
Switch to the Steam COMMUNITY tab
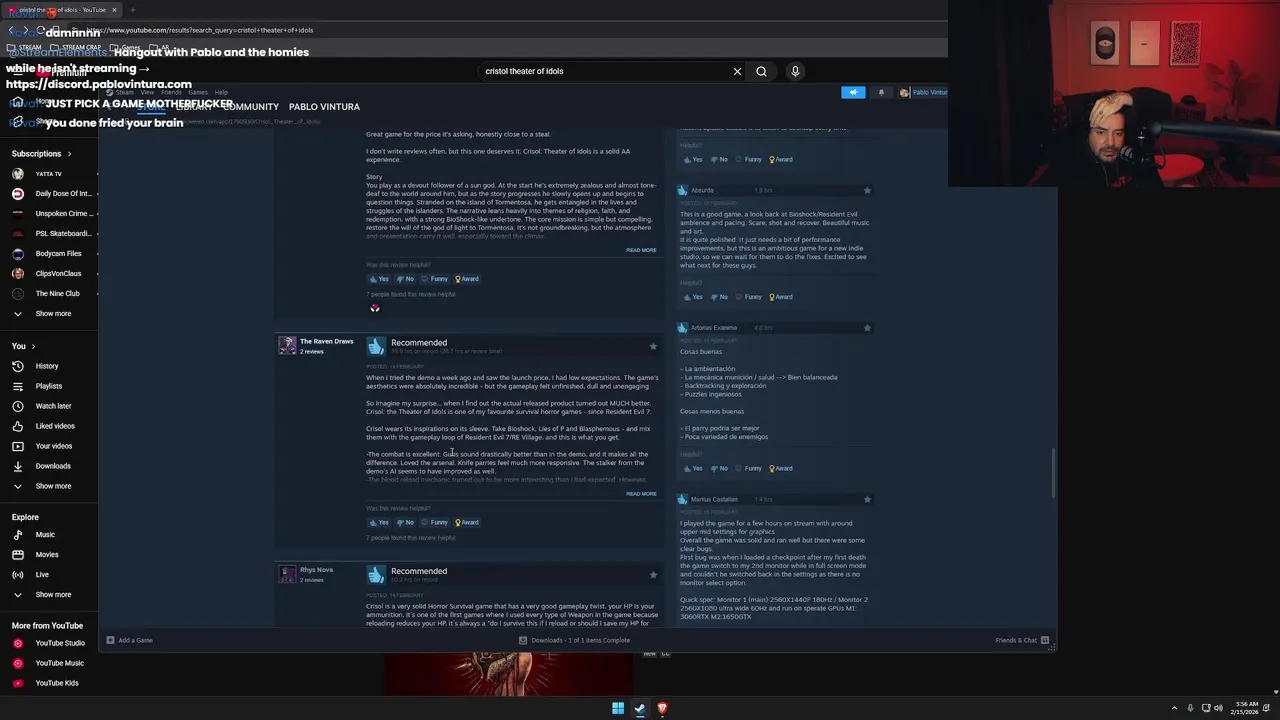(x=251, y=106)
